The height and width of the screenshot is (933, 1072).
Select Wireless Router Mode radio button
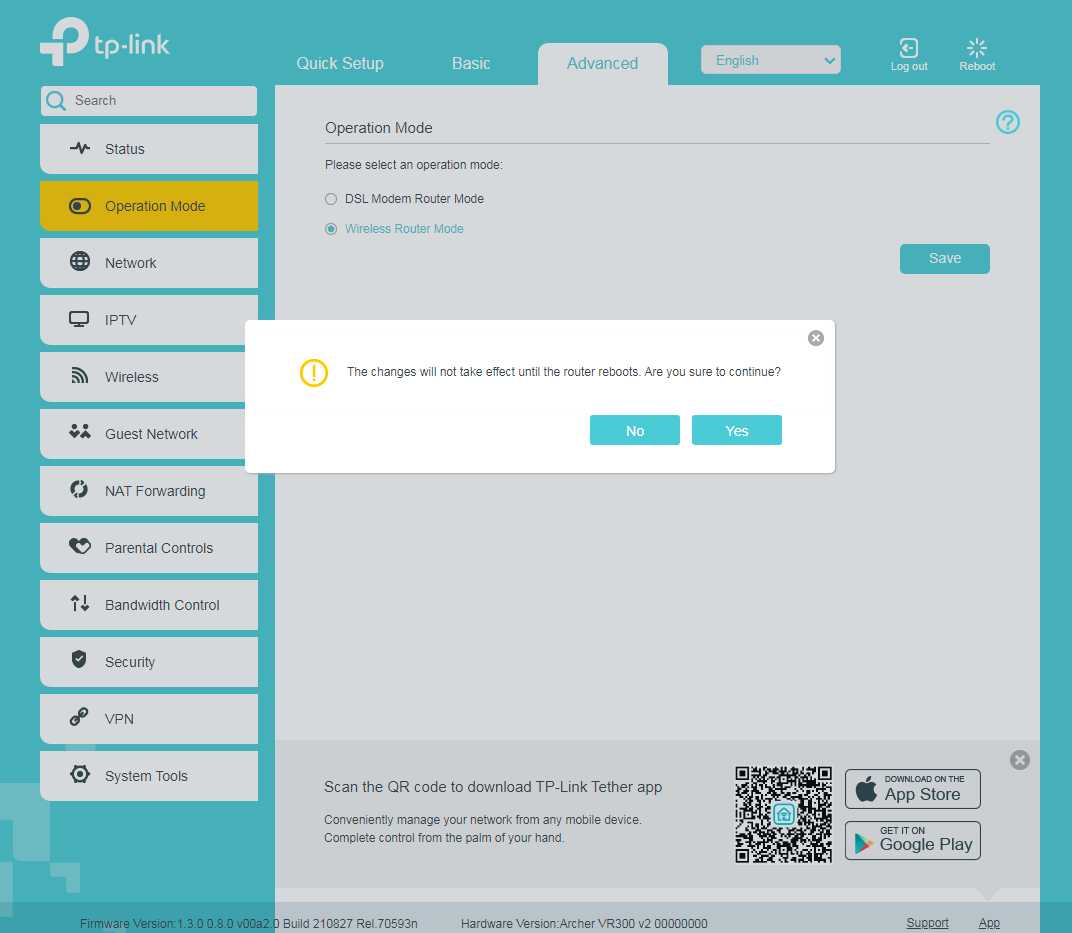[331, 229]
